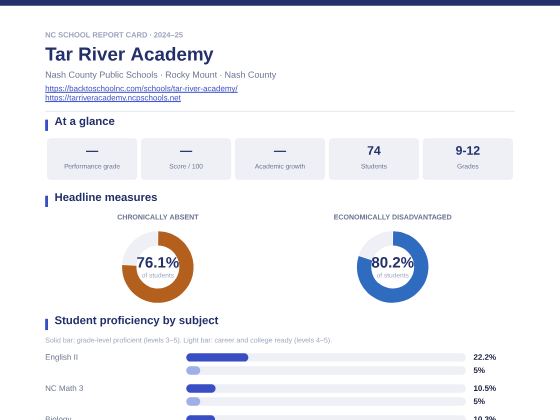This screenshot has width=560, height=420.
Task: Click the NC Math 3 subject label
Action: coord(64,388)
